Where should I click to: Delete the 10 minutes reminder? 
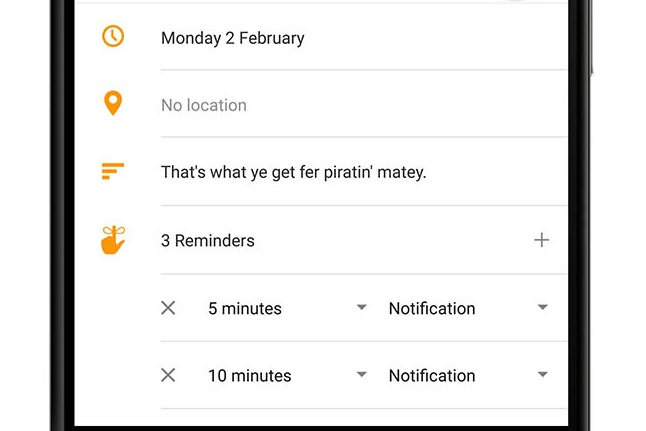(168, 375)
